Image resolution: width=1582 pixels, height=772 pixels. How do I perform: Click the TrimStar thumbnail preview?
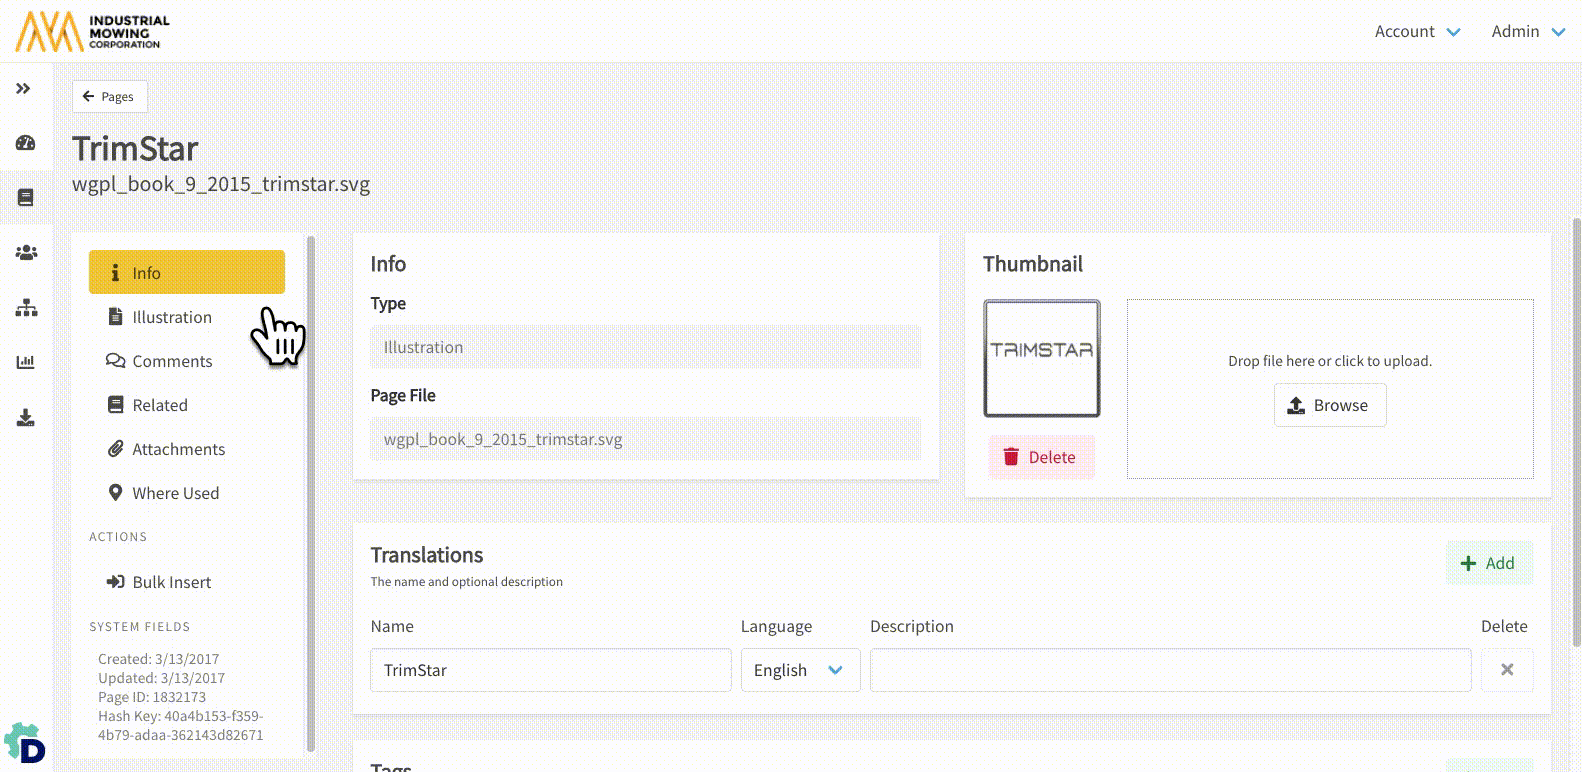point(1041,358)
